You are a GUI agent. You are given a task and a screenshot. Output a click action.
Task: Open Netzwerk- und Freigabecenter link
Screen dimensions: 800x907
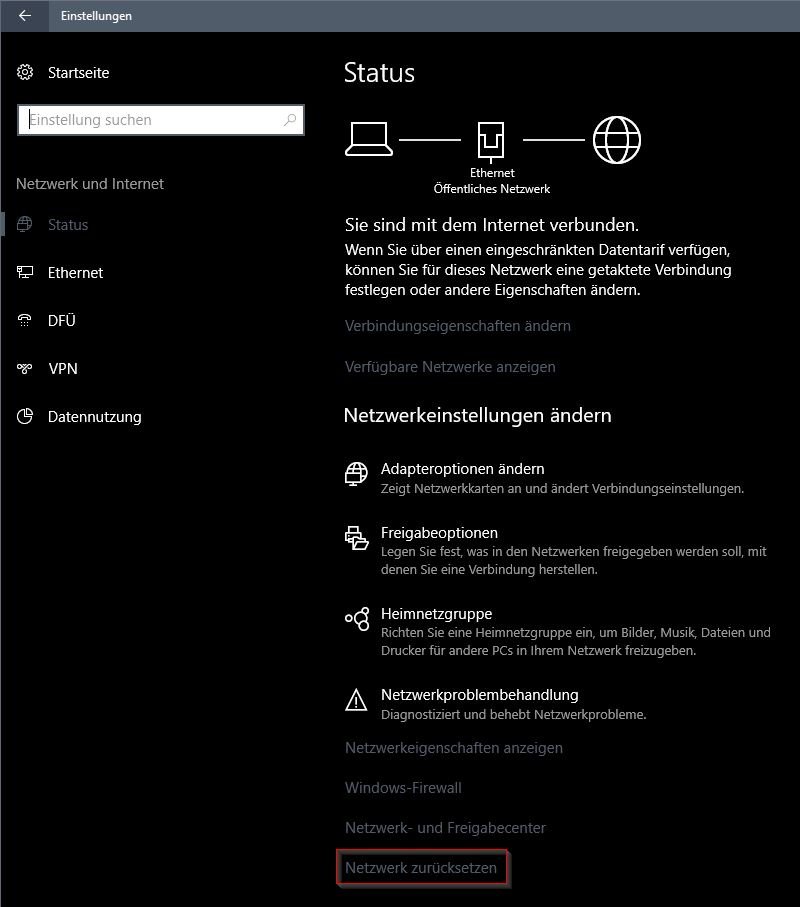[445, 828]
